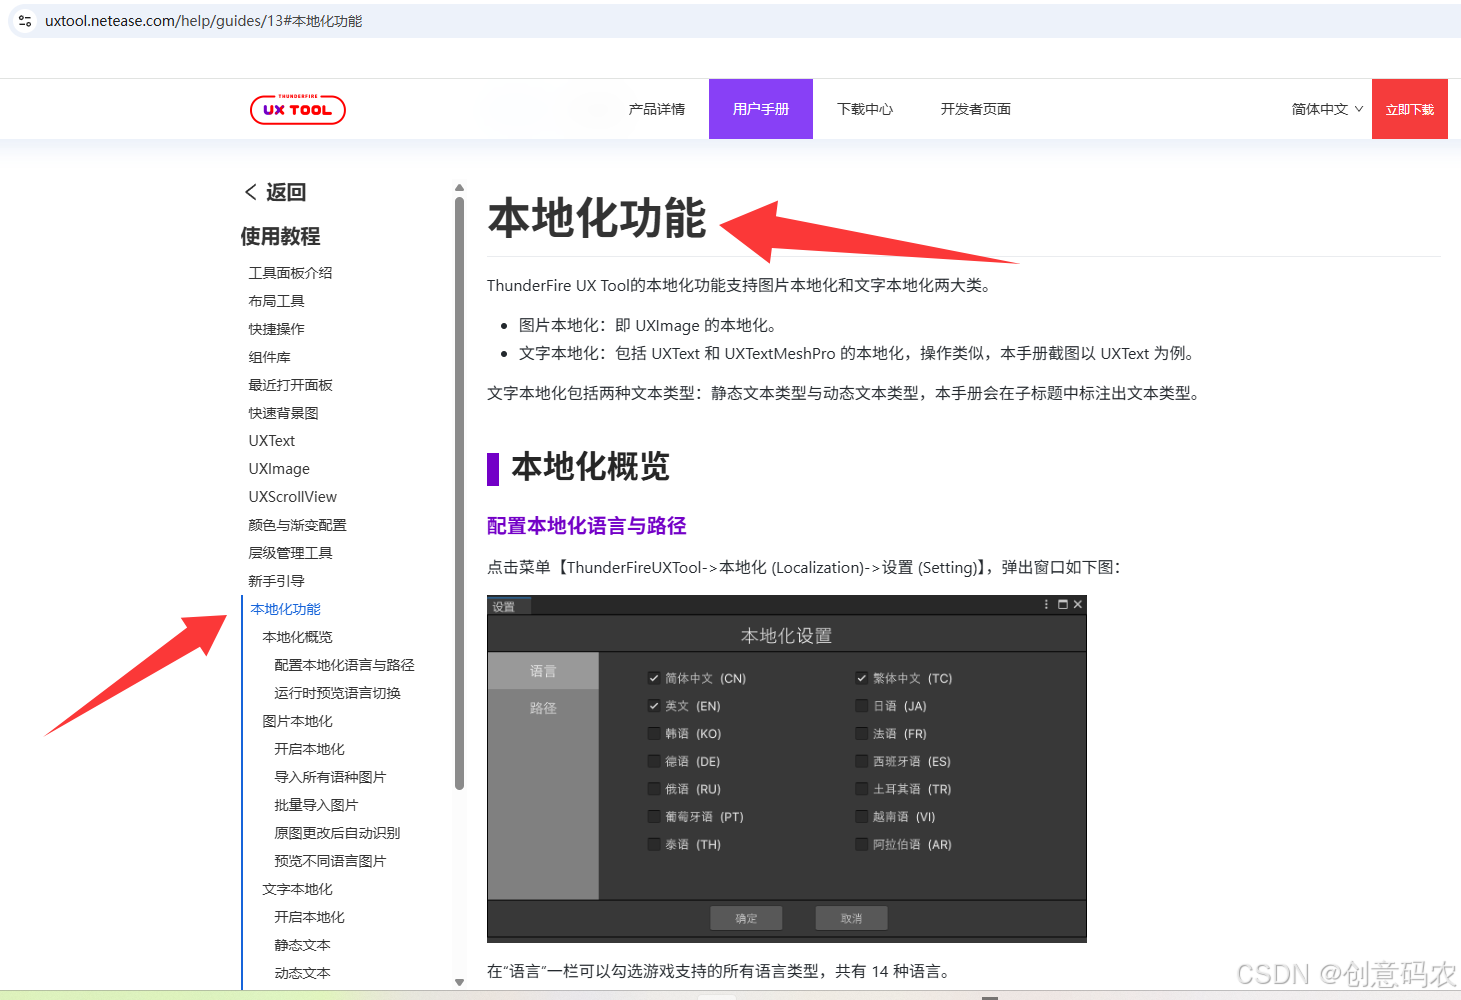This screenshot has height=1000, width=1461.
Task: Open 新手引导 guide
Action: [x=276, y=581]
